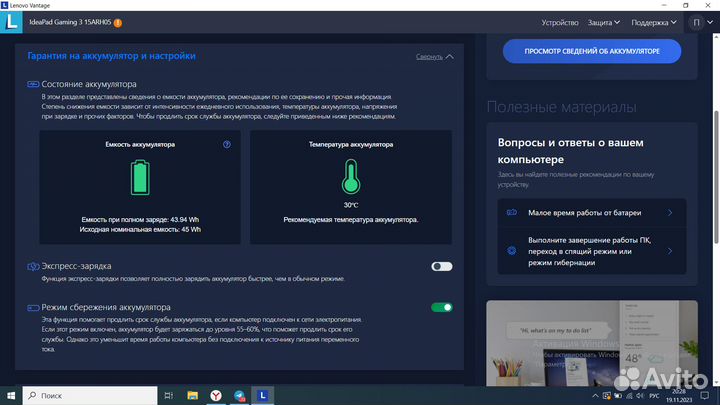Click the battery status section icon
The height and width of the screenshot is (405, 720).
33,84
